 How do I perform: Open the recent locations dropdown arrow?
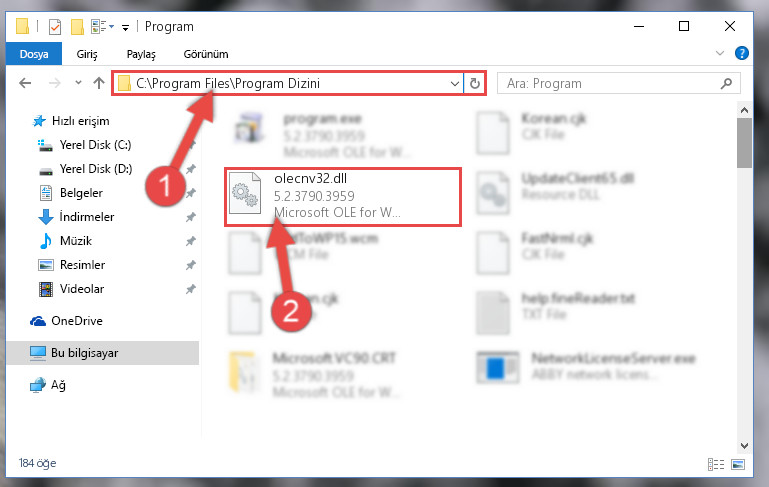coord(78,82)
